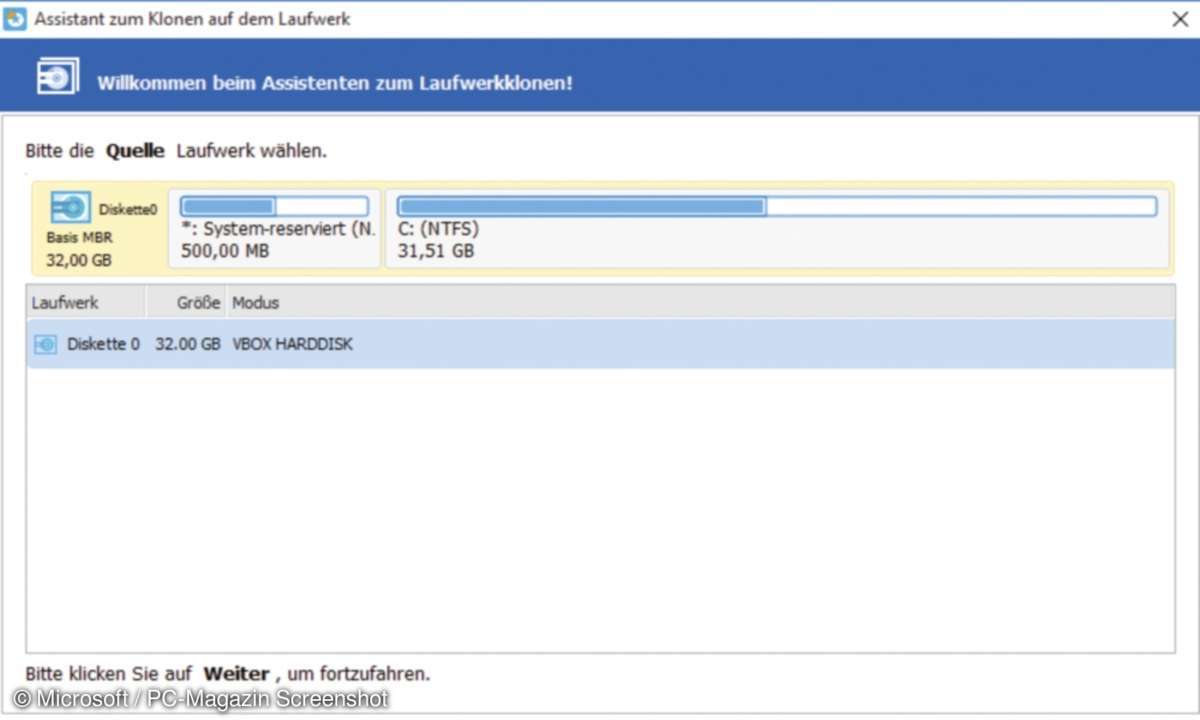Click the usage bar of C: (NTFS) partition
1200x720 pixels.
pyautogui.click(x=777, y=206)
